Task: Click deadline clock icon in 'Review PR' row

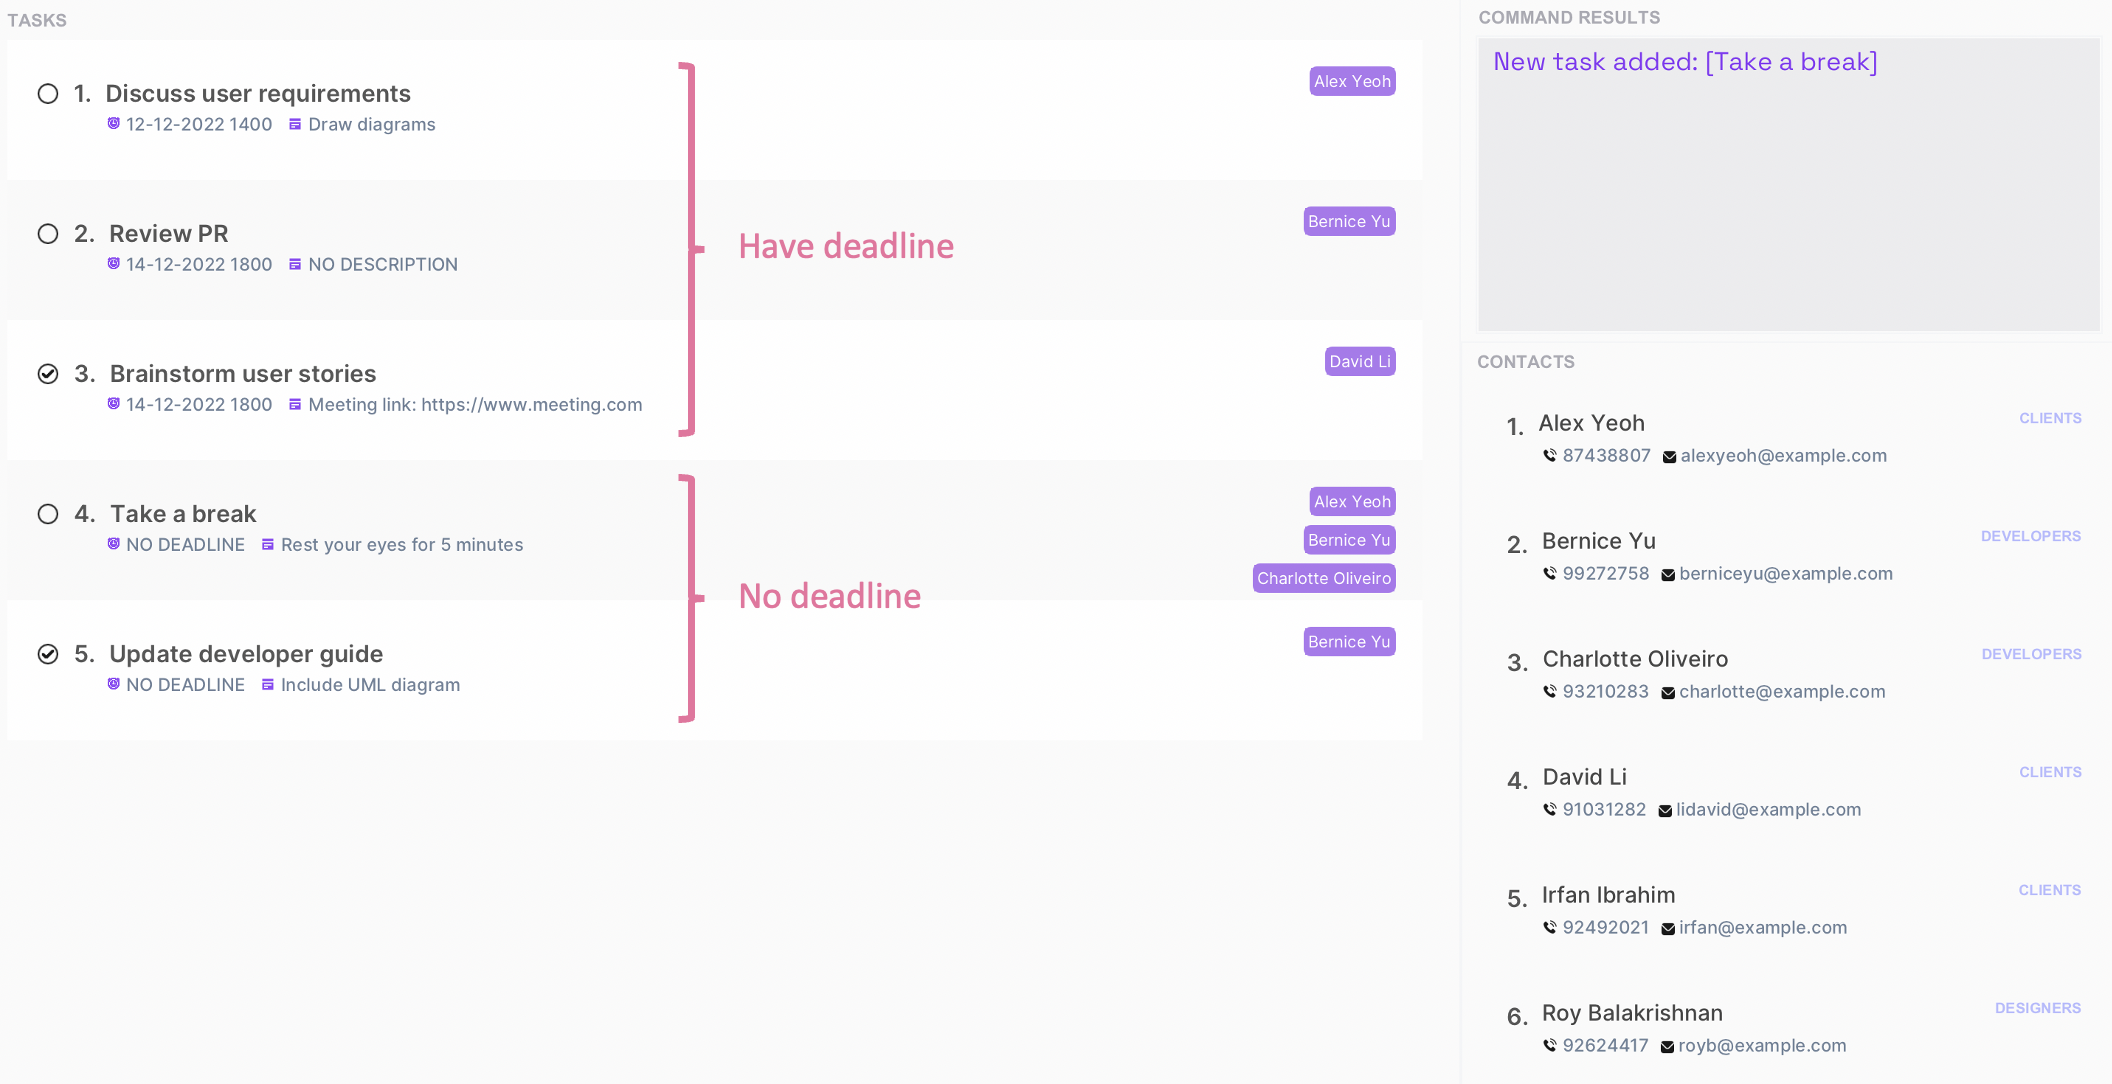Action: point(114,264)
